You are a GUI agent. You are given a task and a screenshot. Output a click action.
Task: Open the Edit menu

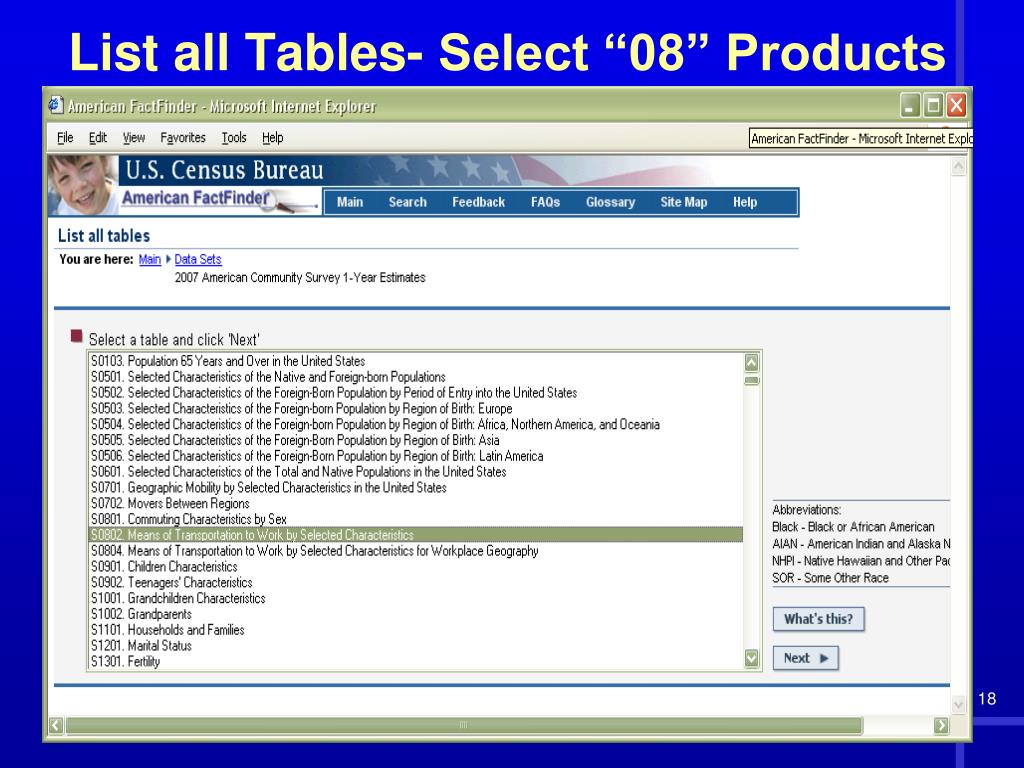[x=98, y=138]
